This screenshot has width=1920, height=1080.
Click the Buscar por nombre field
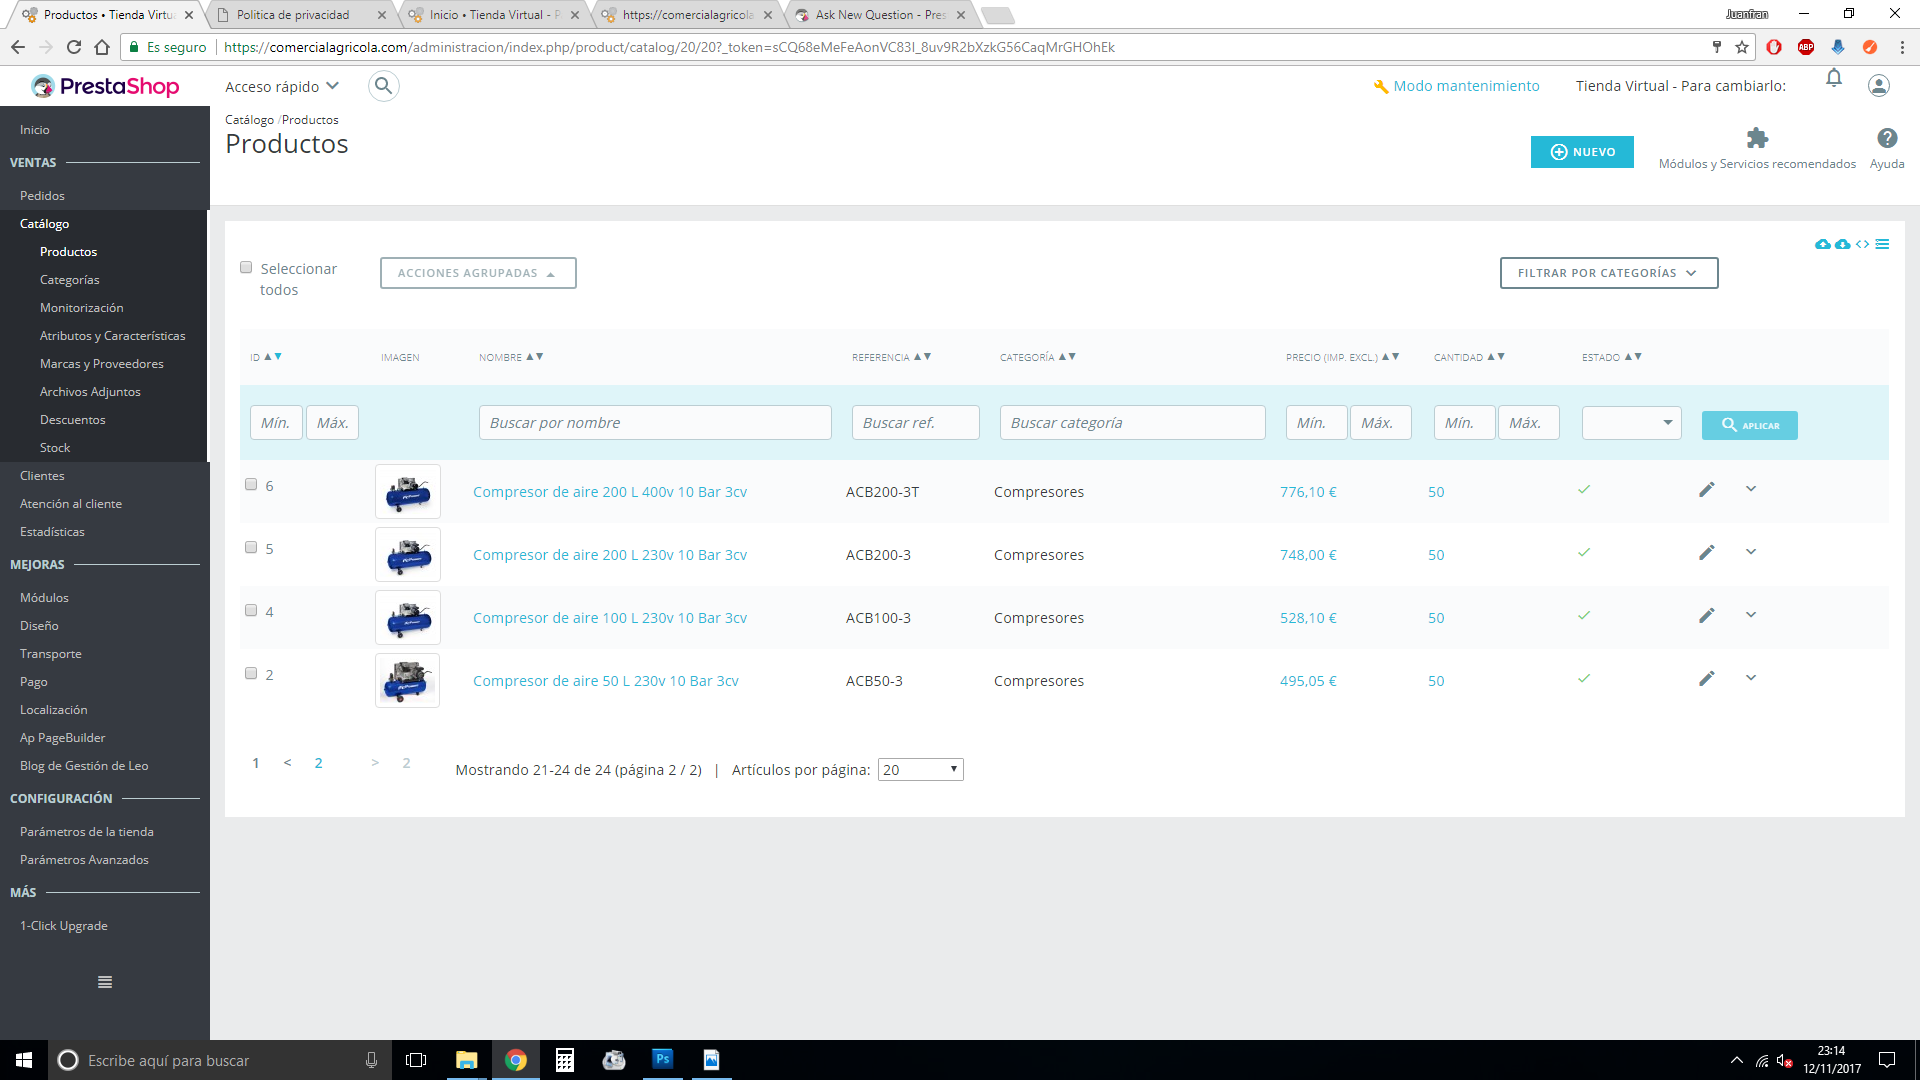[654, 423]
